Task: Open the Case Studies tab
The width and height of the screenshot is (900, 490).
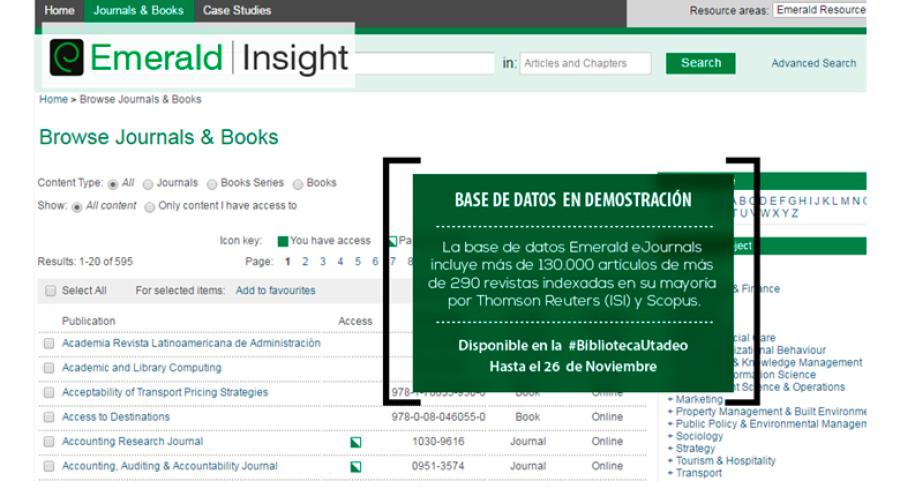Action: coord(237,11)
